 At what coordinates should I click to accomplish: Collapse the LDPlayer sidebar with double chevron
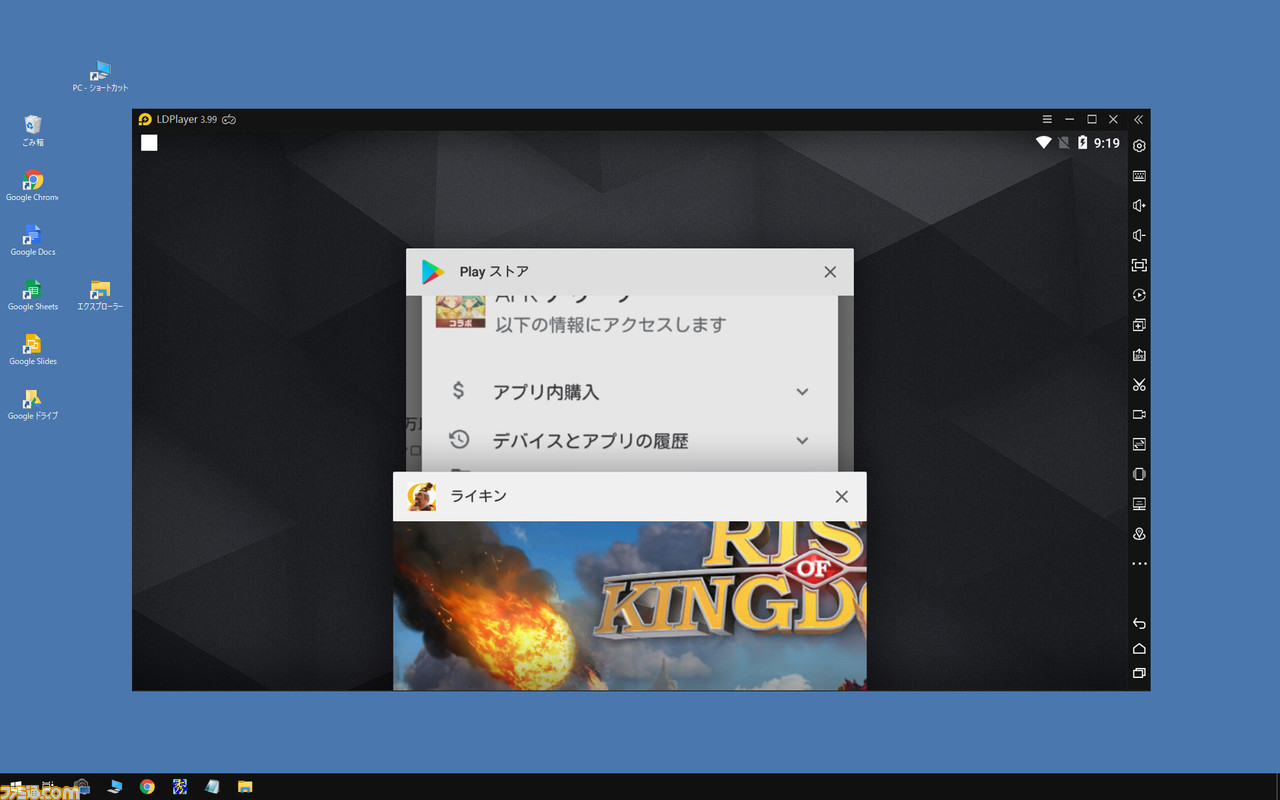1139,119
